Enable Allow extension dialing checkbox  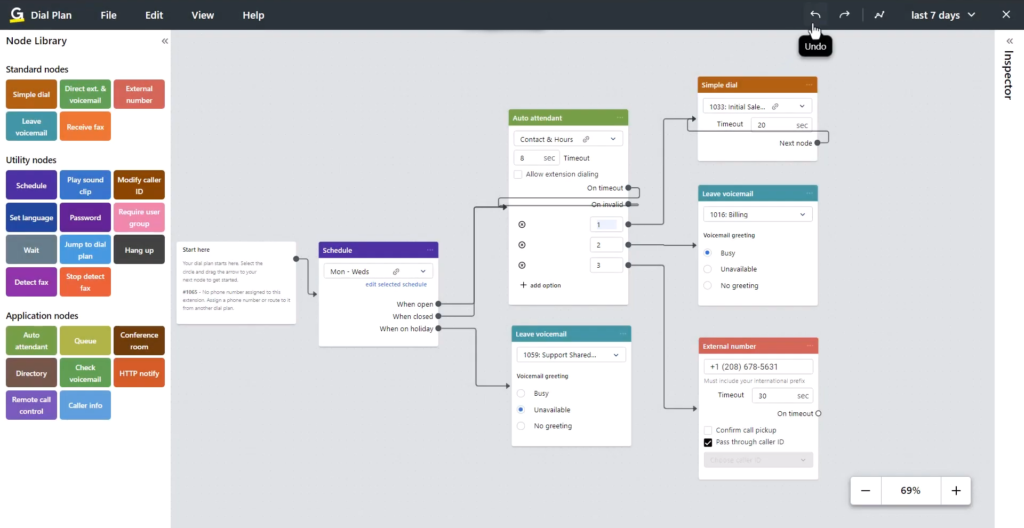518,174
